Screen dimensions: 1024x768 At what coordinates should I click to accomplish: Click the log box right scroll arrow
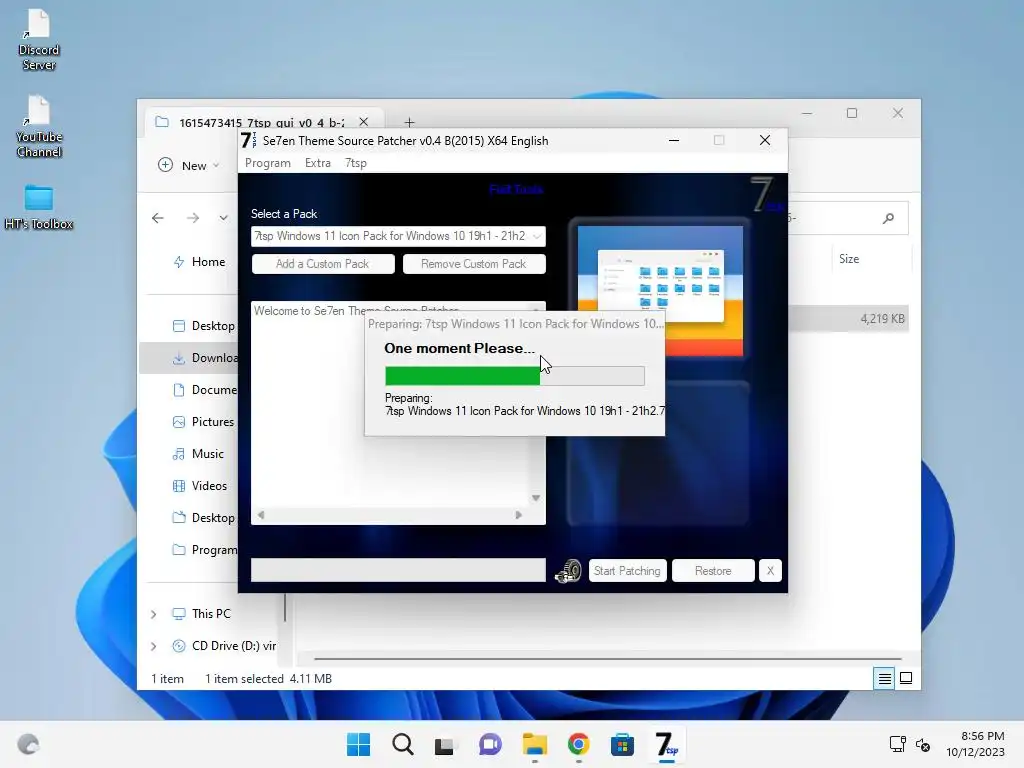[519, 515]
